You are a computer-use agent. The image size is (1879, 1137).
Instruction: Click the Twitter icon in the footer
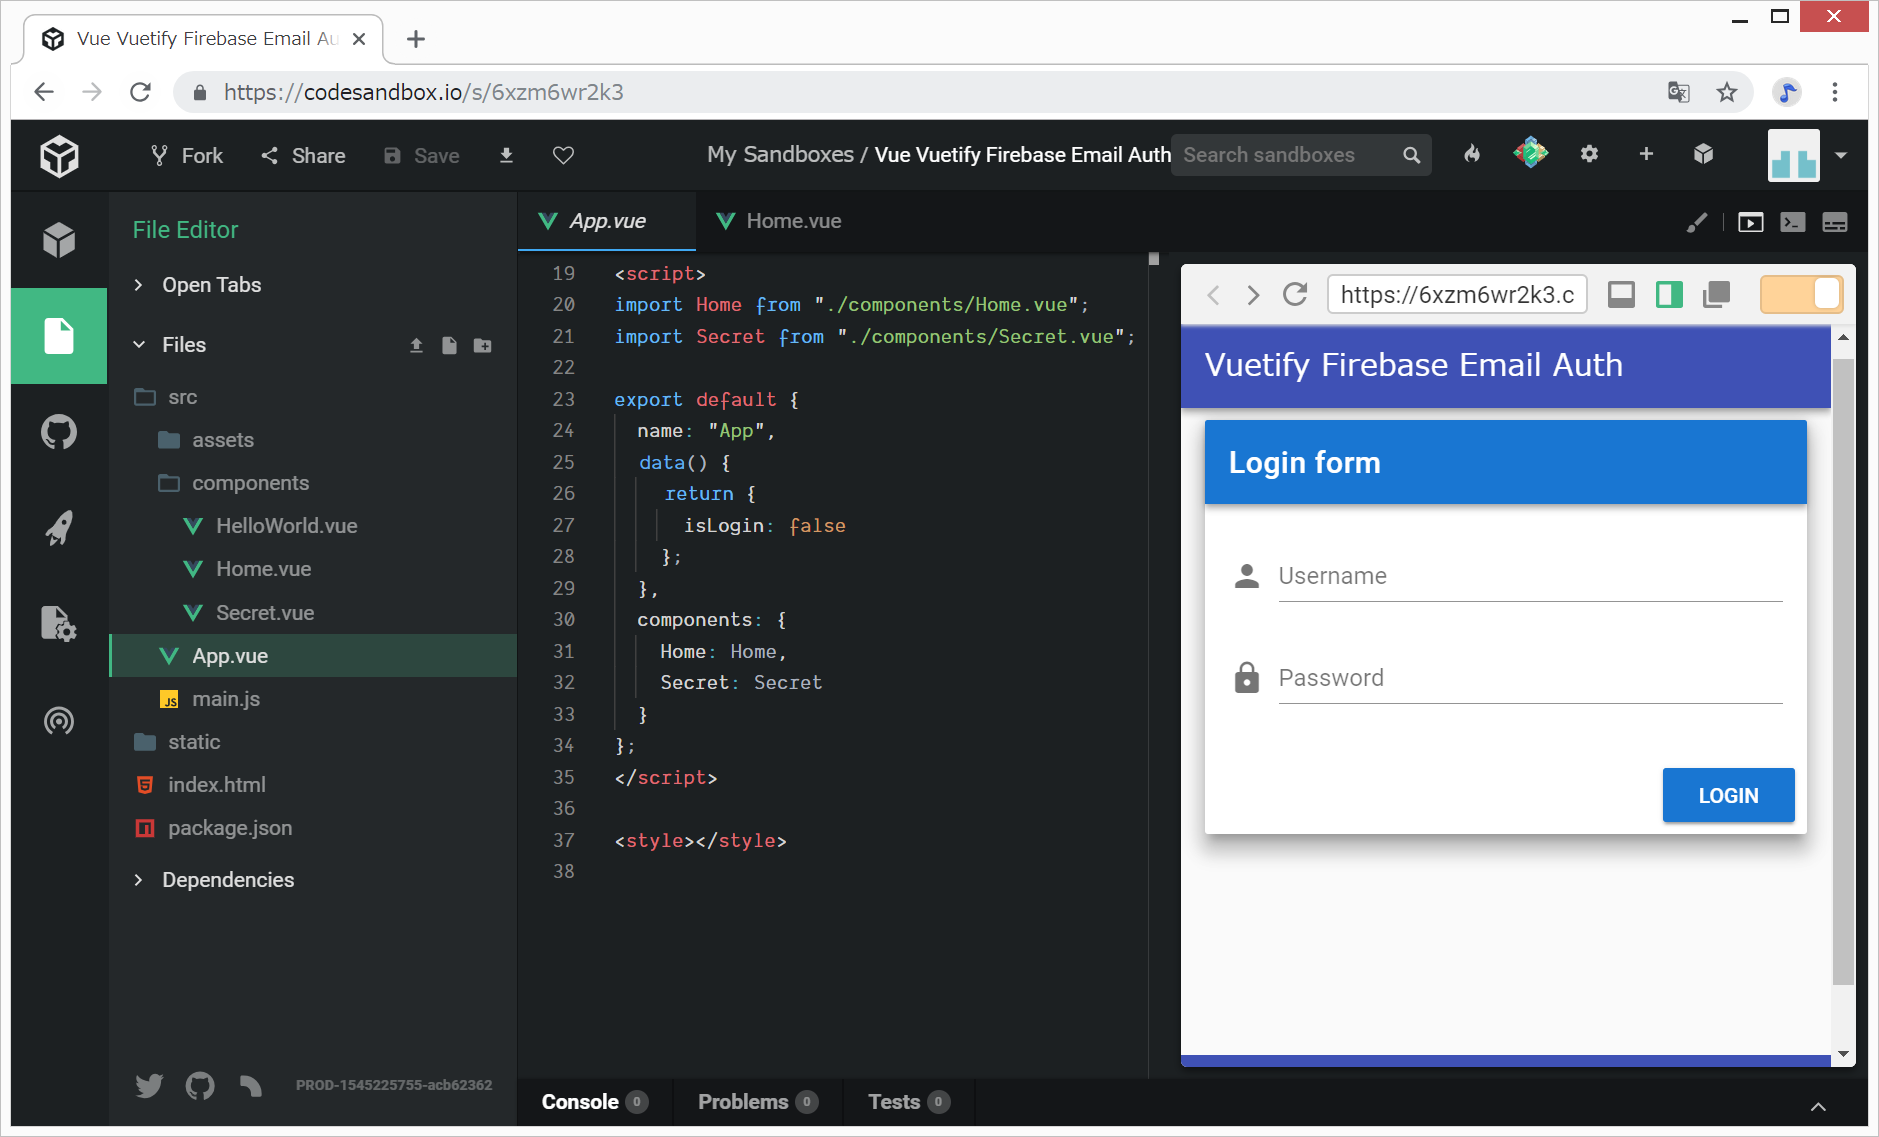point(149,1085)
